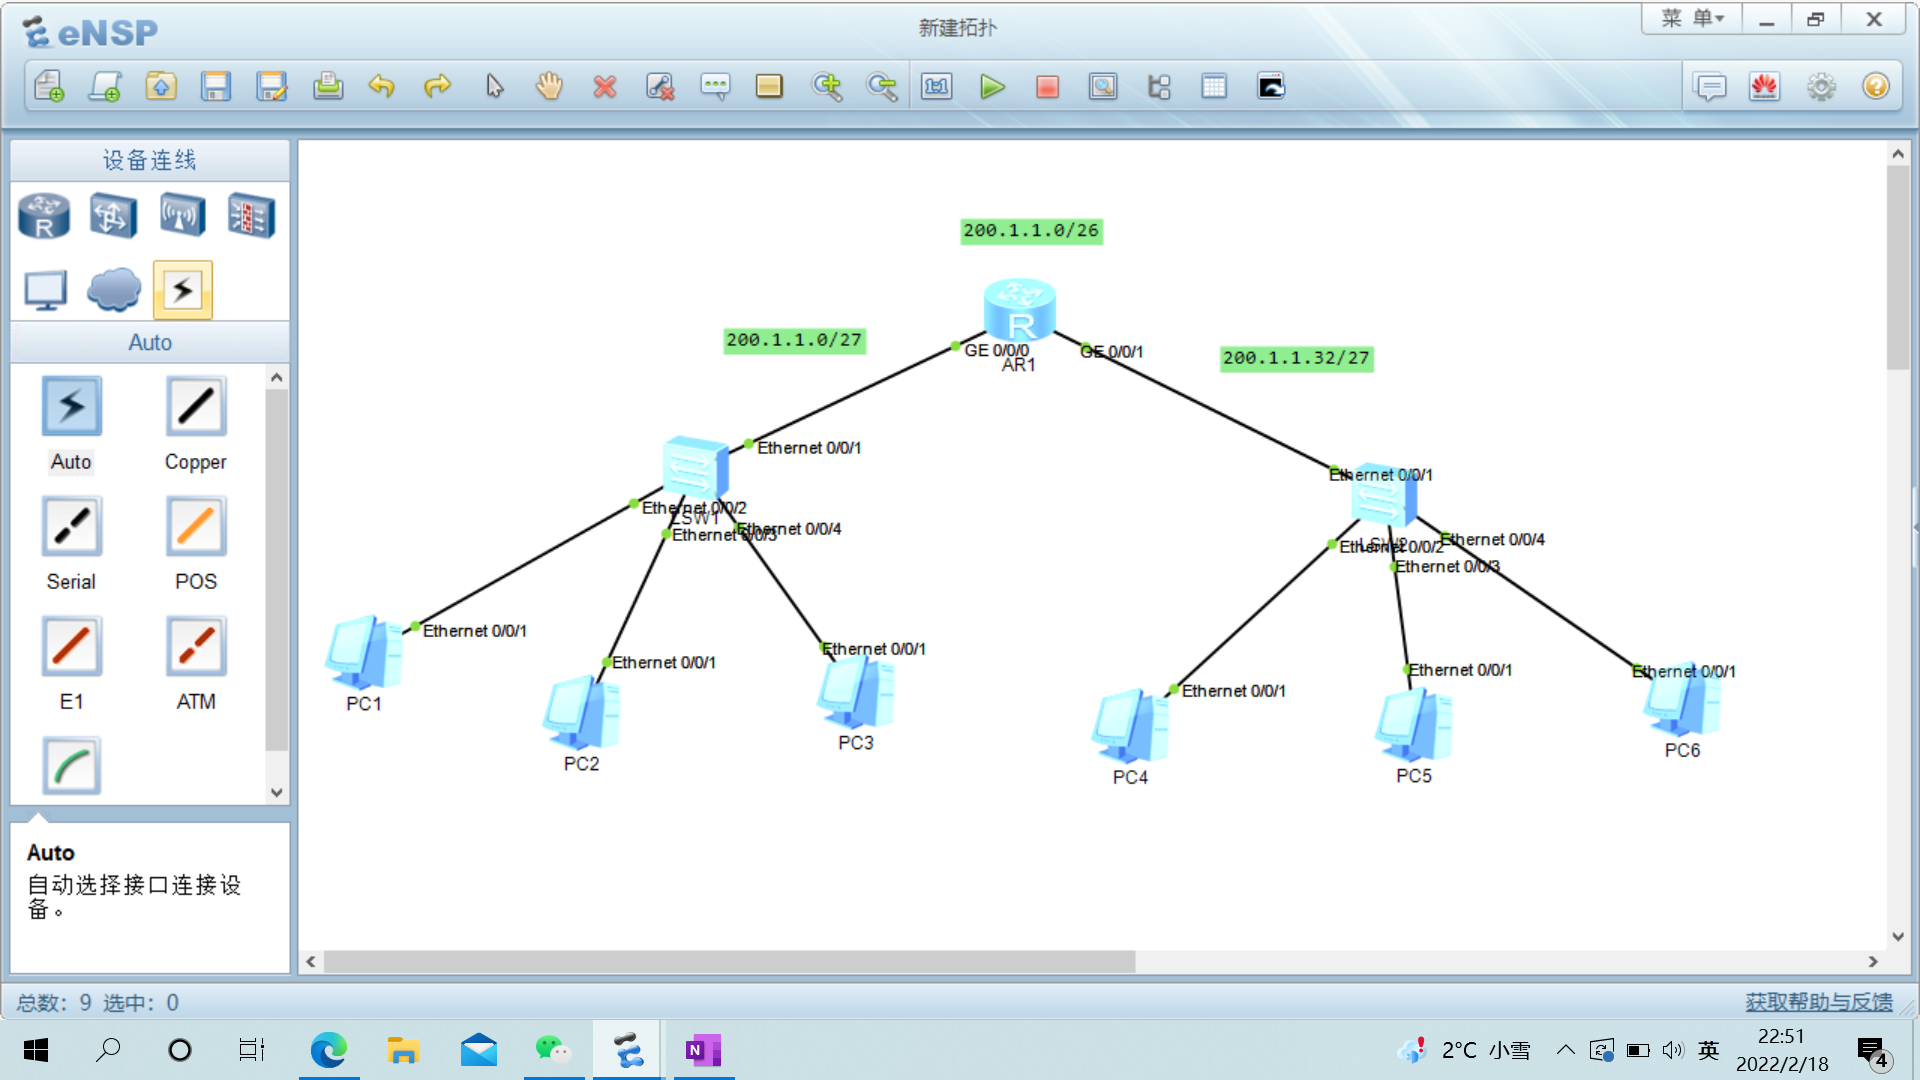Image resolution: width=1920 pixels, height=1080 pixels.
Task: Select the Firewall device category icon
Action: tap(251, 216)
